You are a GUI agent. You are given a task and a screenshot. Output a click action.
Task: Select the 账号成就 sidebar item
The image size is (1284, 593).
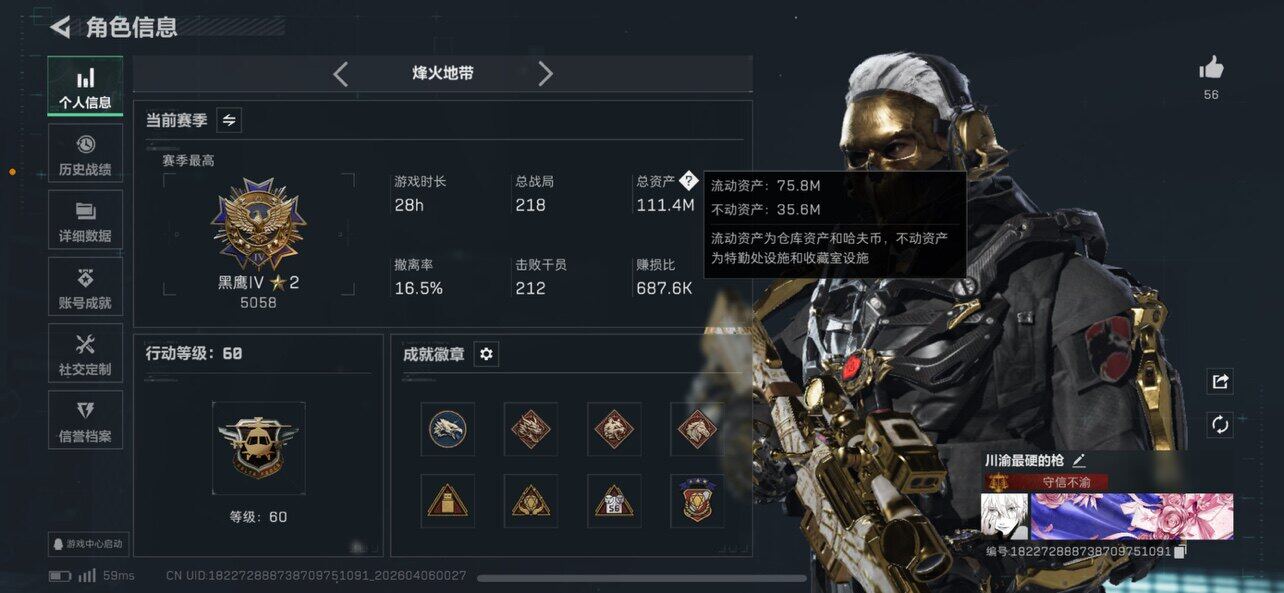(85, 287)
